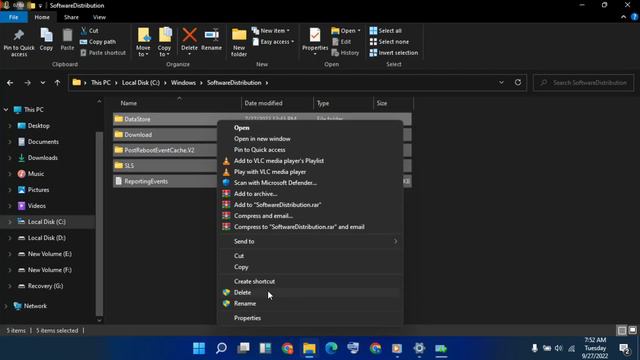The image size is (640, 360).
Task: Click Copy path in the ribbon
Action: (98, 42)
